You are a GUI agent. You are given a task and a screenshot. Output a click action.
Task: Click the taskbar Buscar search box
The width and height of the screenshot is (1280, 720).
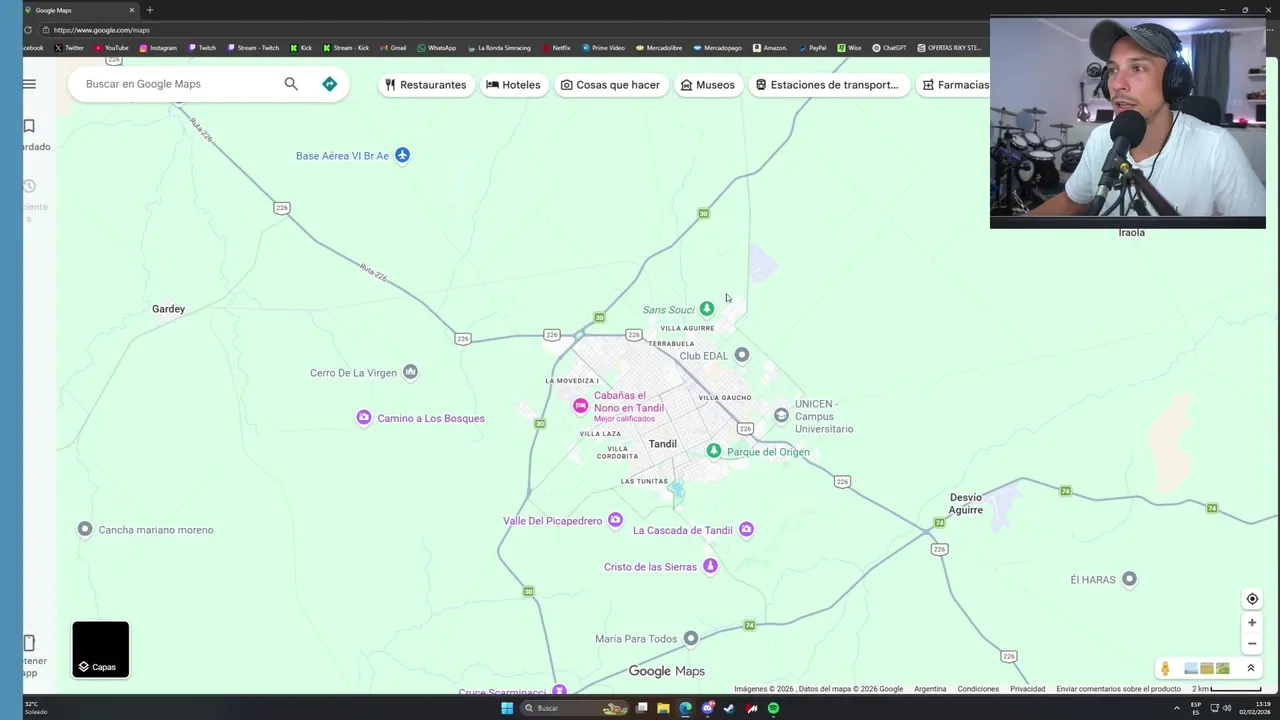[575, 708]
